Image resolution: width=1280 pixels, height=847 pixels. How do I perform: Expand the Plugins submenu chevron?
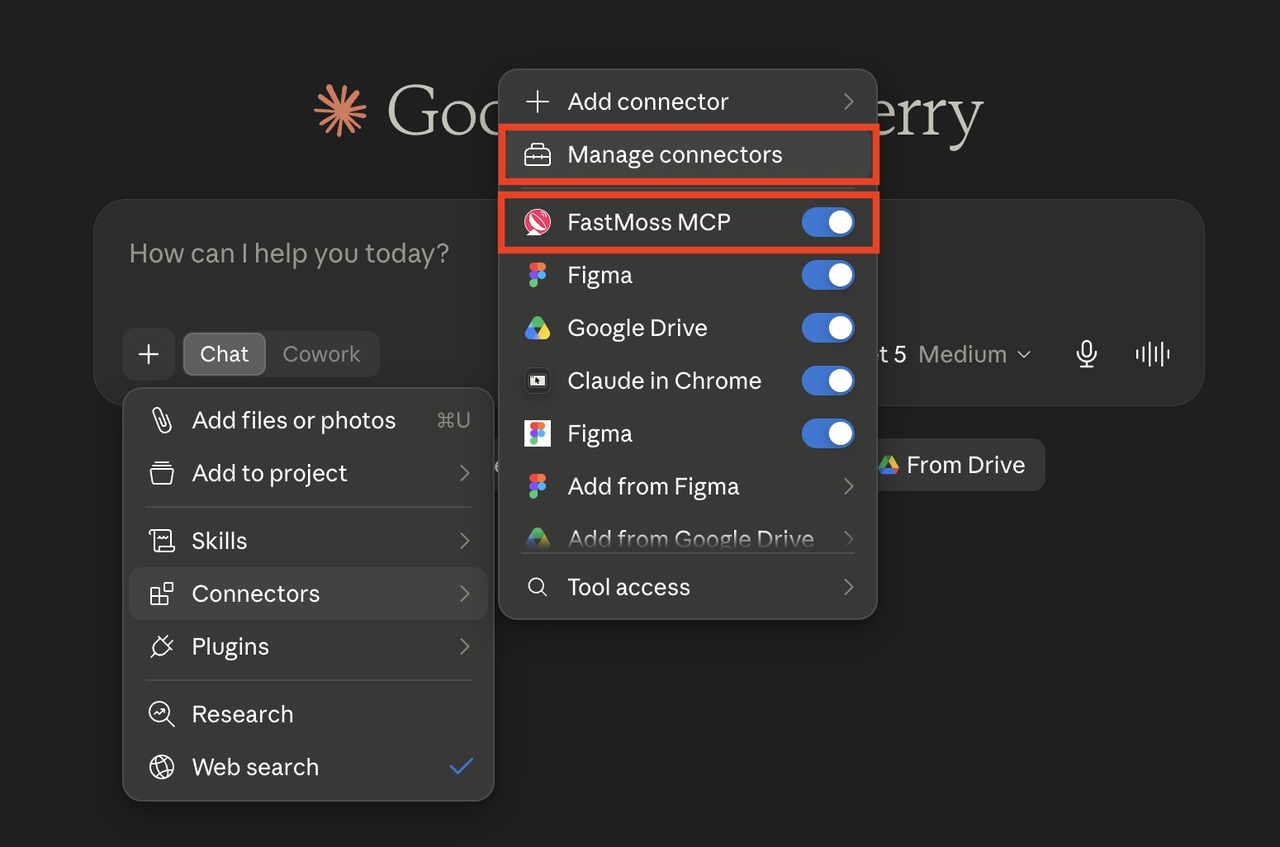coord(464,647)
